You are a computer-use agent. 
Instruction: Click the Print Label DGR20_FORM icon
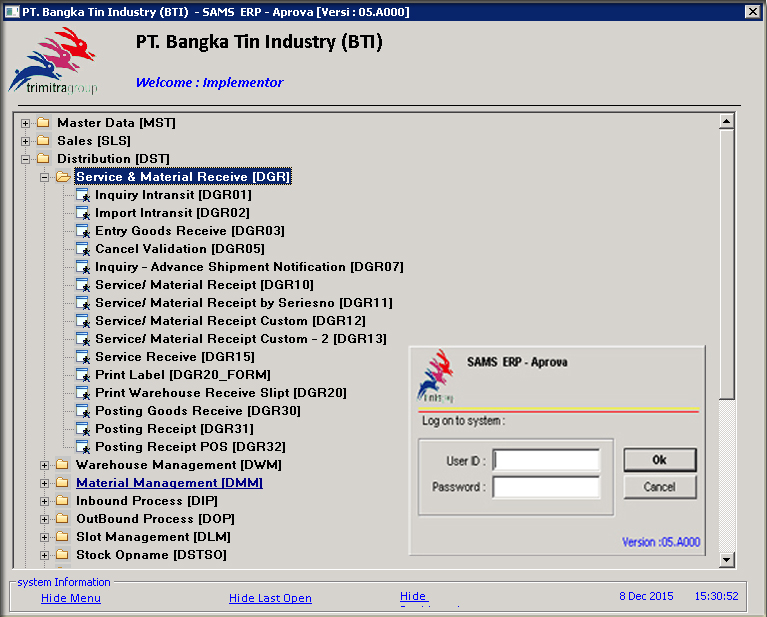(83, 375)
